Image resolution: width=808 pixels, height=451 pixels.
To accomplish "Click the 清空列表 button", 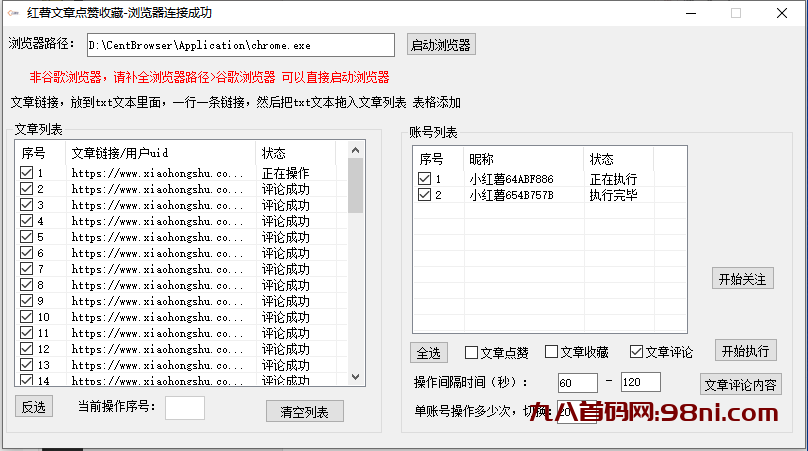I will point(305,411).
